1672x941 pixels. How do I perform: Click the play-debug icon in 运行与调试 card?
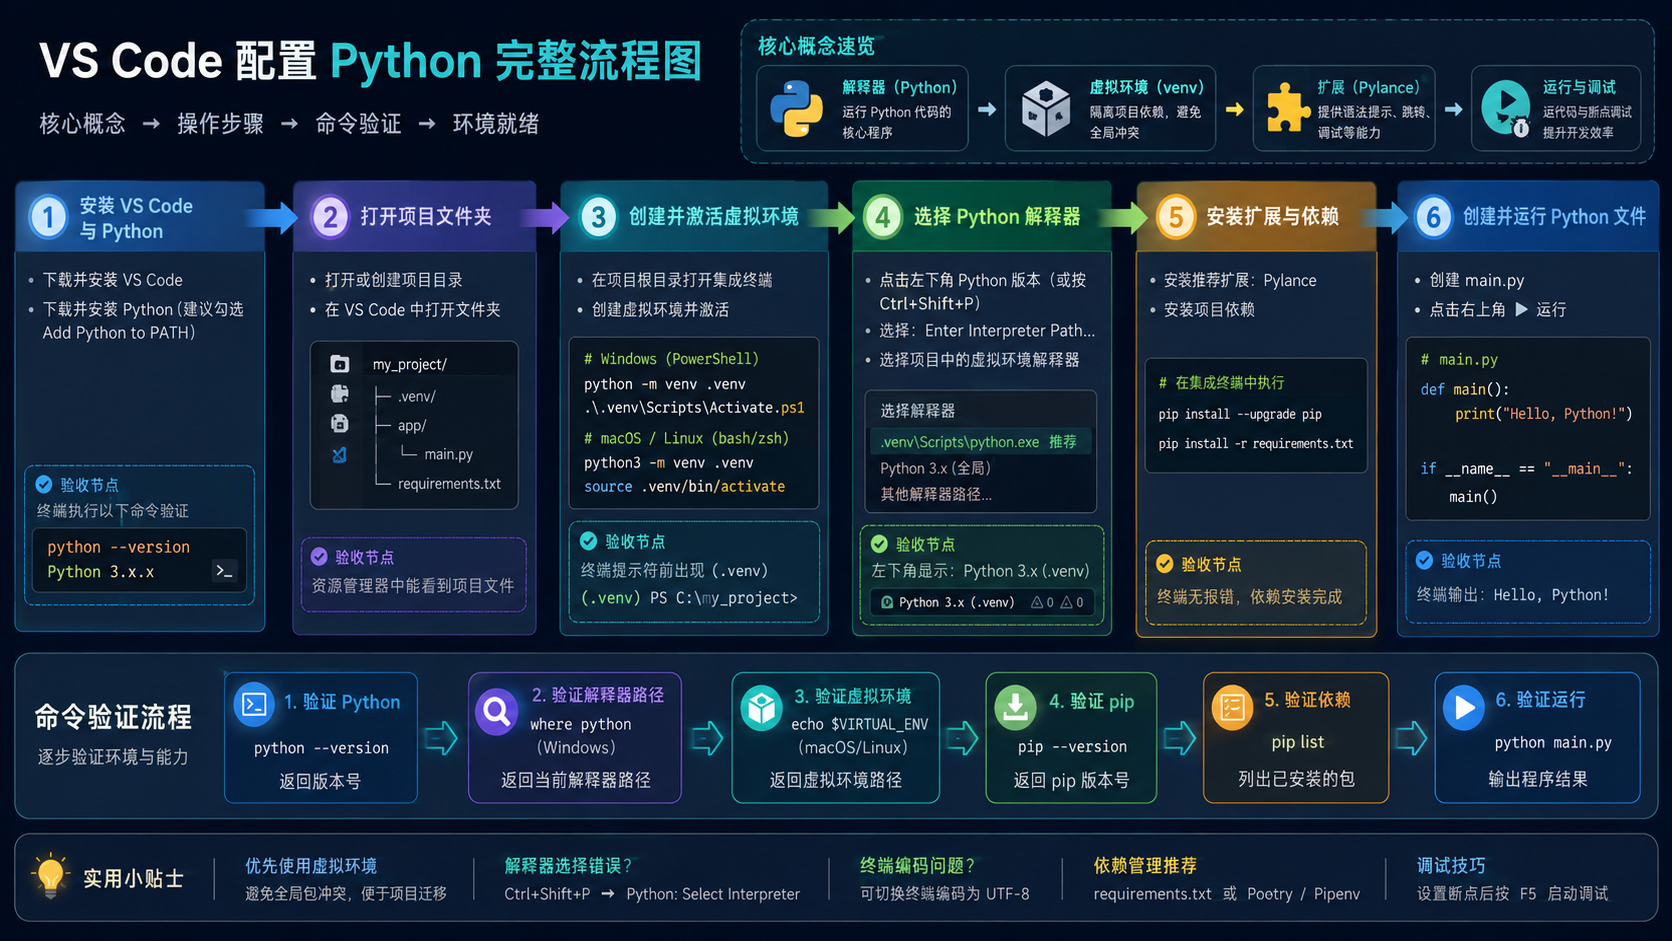tap(1506, 108)
